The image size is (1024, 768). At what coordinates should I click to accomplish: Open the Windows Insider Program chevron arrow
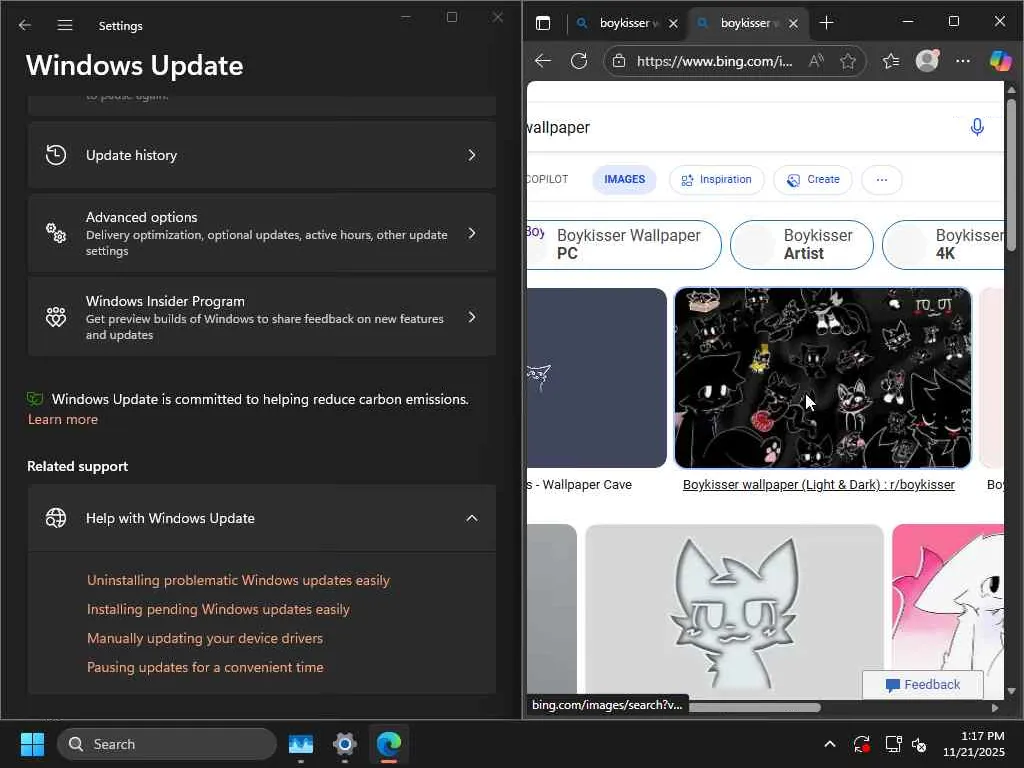point(472,317)
